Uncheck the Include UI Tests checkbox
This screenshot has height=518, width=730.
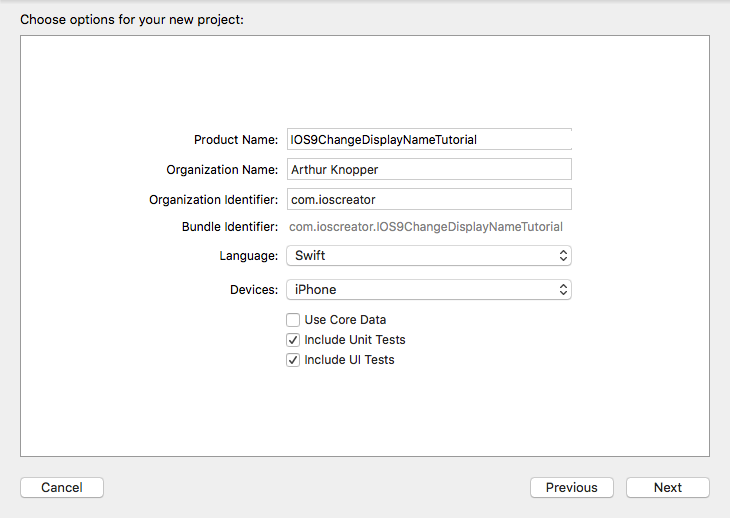[293, 360]
